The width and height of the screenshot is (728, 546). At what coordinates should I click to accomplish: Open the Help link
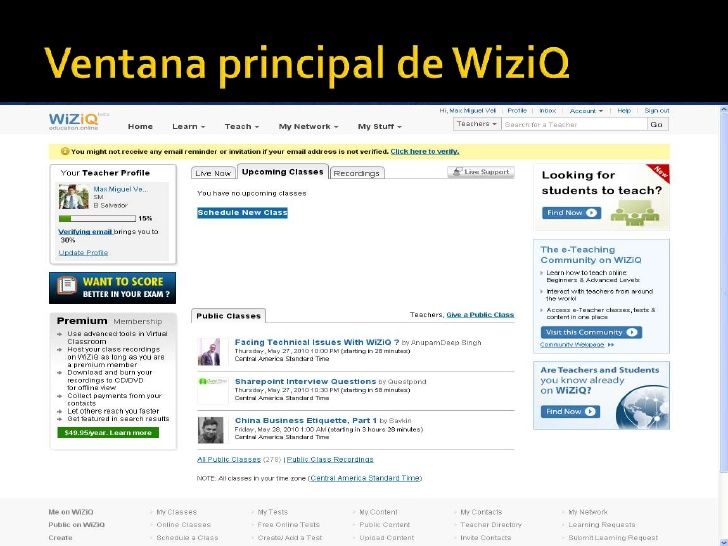[624, 110]
